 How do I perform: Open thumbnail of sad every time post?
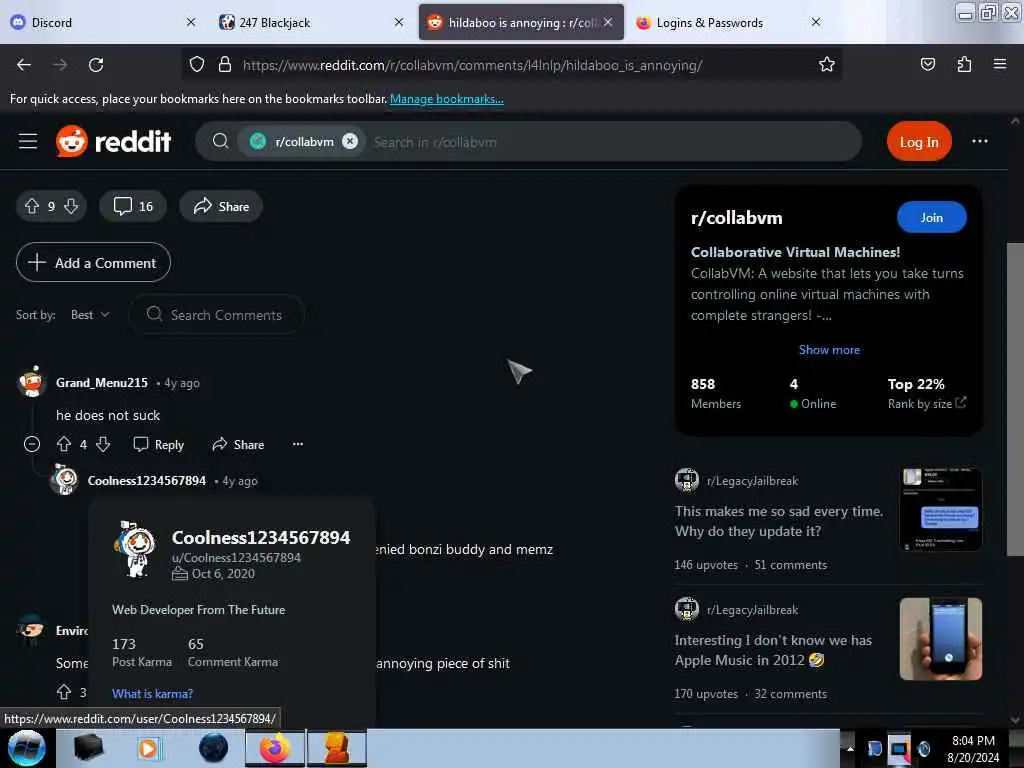[x=940, y=509]
